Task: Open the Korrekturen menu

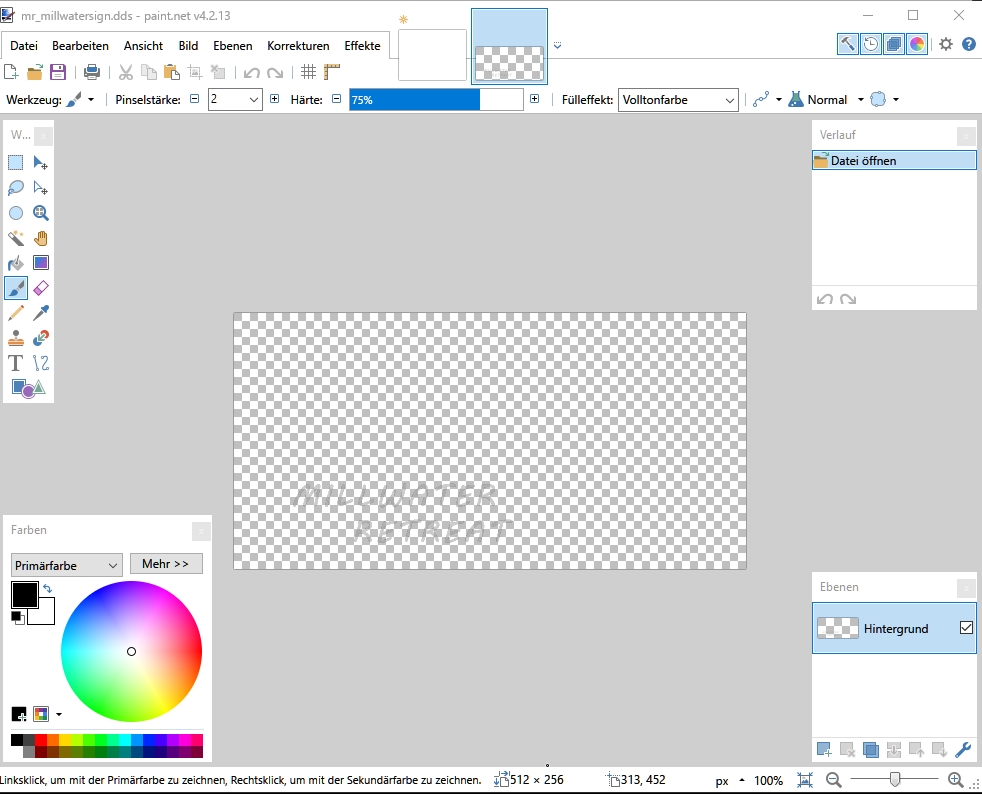Action: click(x=298, y=46)
